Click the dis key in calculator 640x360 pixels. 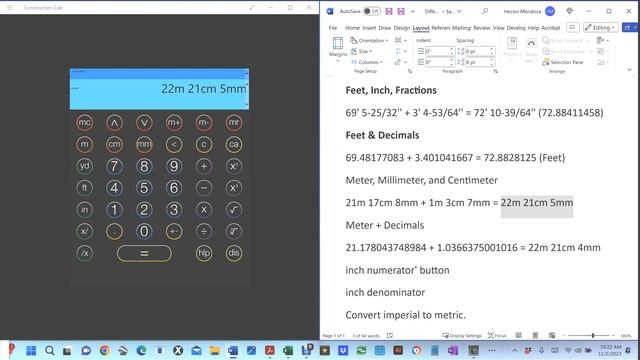pyautogui.click(x=234, y=253)
